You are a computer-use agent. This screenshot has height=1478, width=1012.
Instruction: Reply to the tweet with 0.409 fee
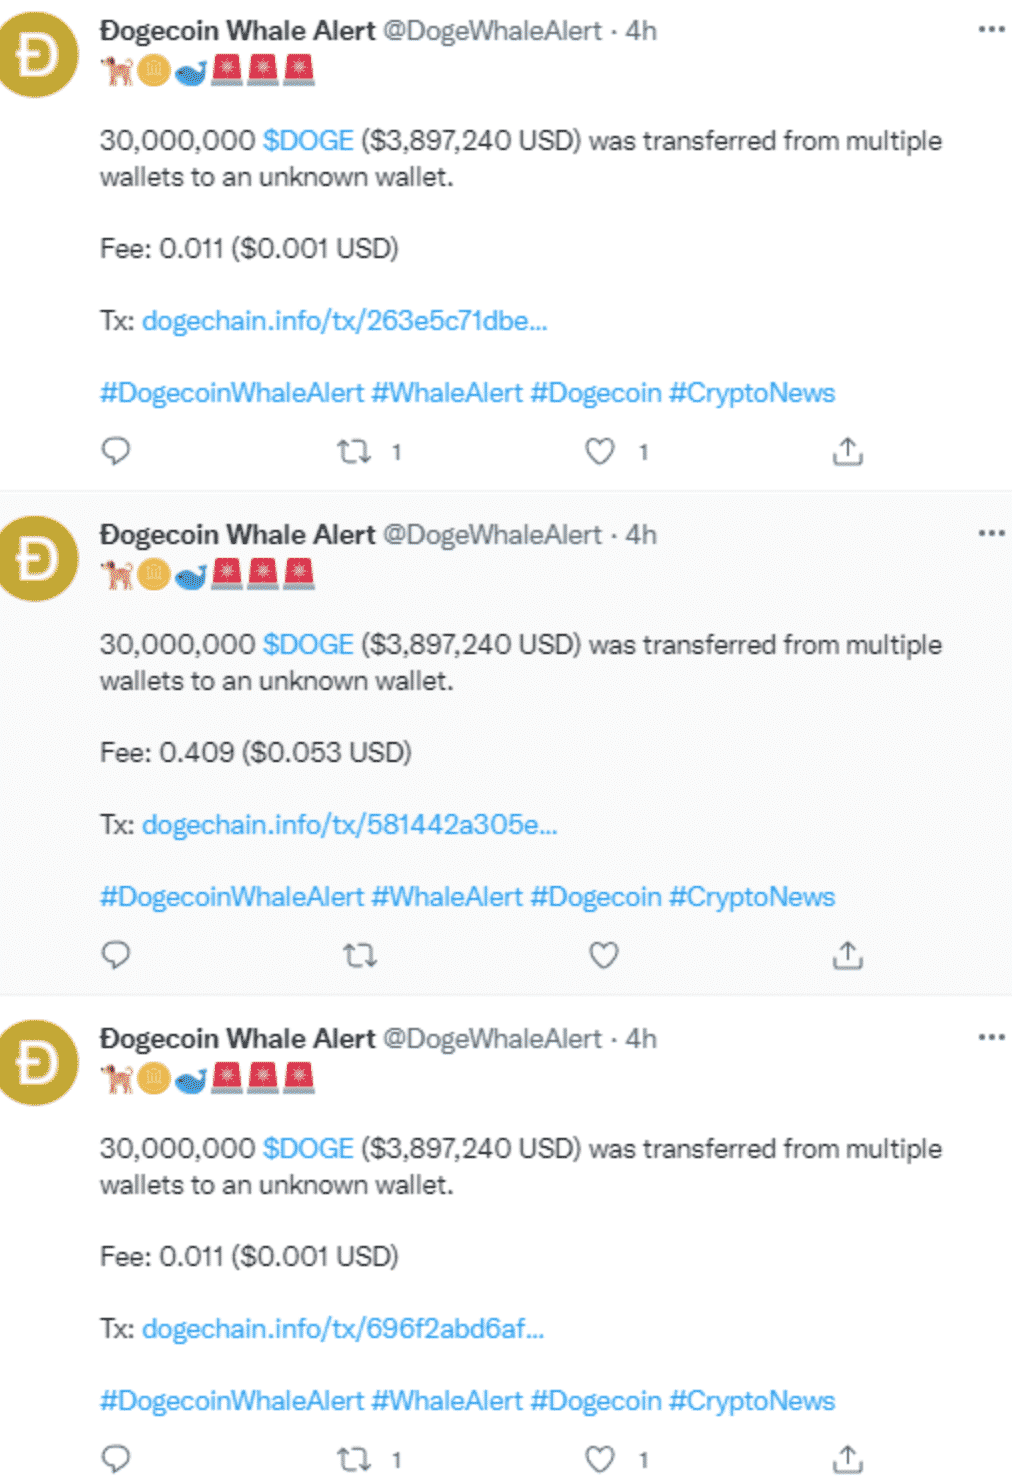click(x=116, y=955)
